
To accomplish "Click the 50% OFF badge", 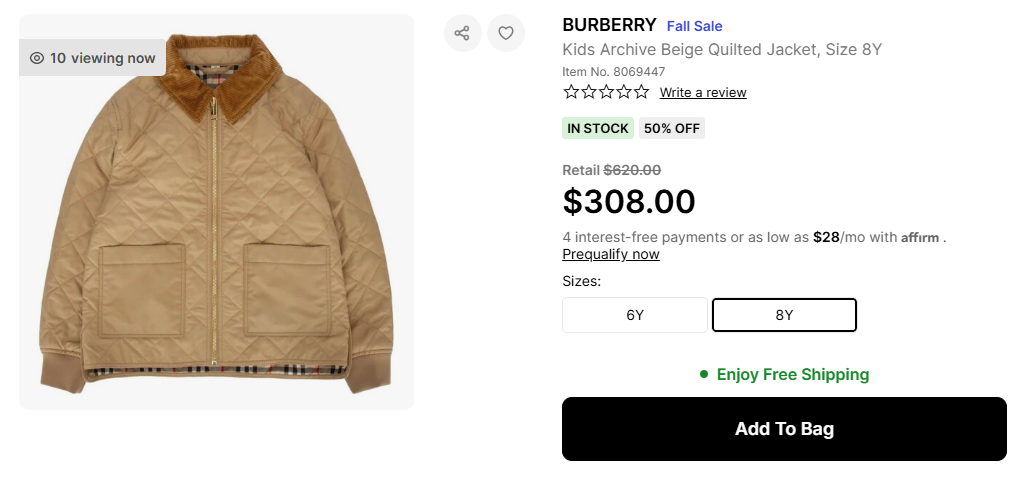I will click(672, 128).
